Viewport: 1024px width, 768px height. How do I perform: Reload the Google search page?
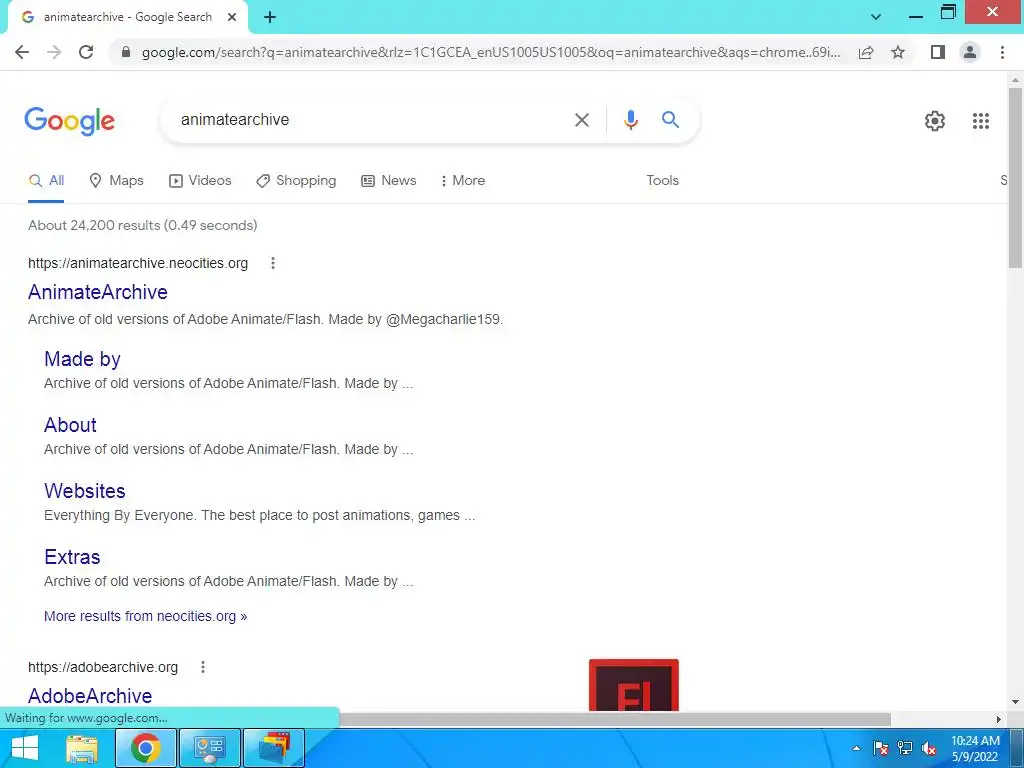coord(86,52)
